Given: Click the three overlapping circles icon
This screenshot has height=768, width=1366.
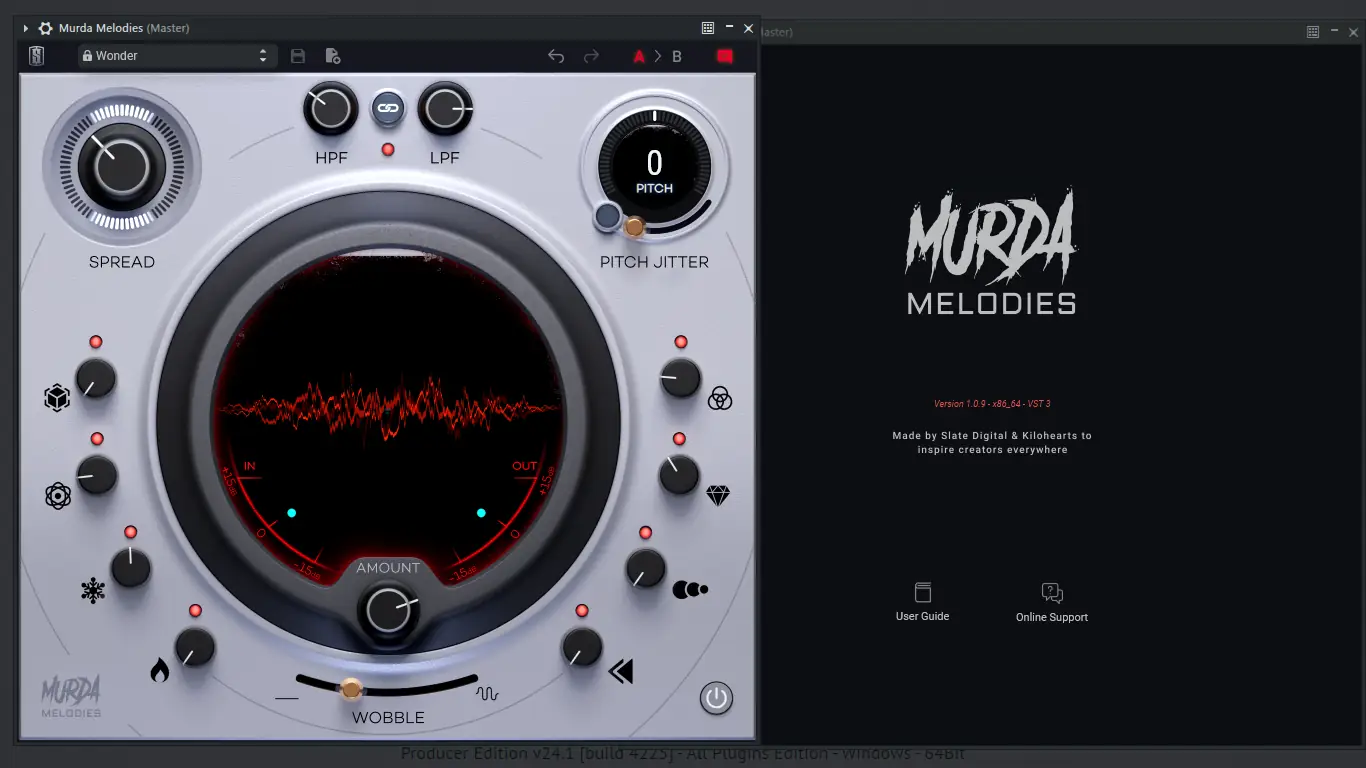Looking at the screenshot, I should pos(720,399).
